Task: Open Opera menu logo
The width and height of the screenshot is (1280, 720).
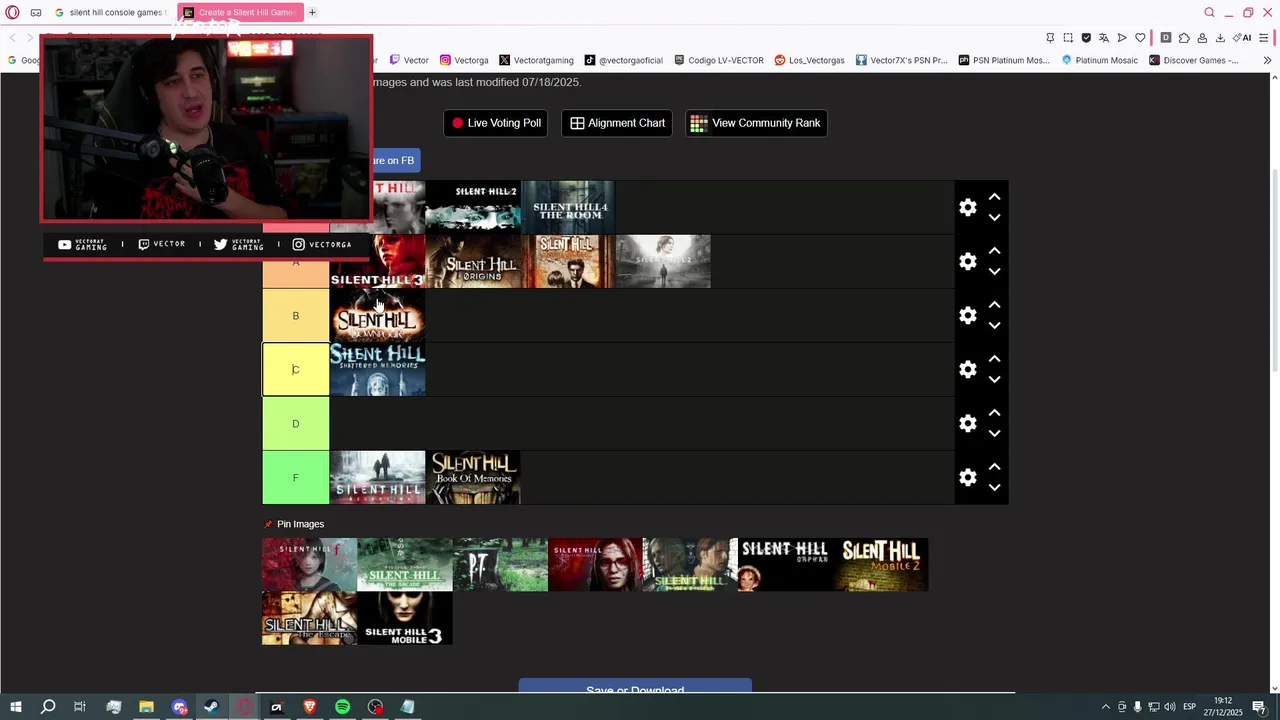Action: (x=12, y=13)
